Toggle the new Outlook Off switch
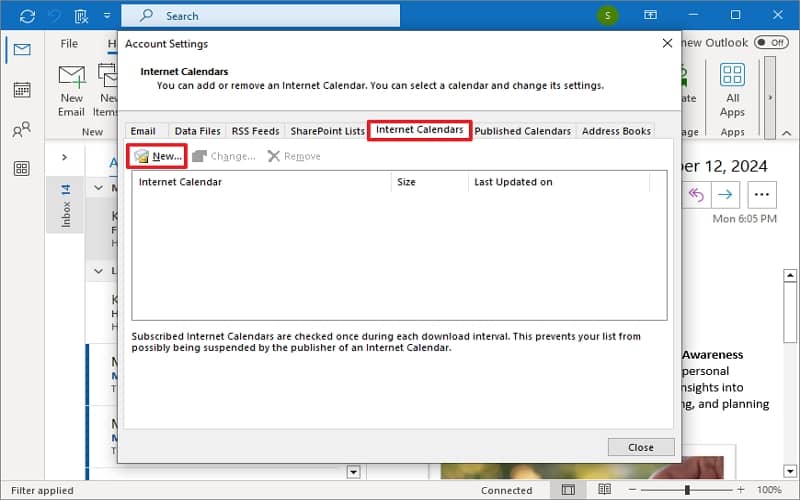This screenshot has width=800, height=500. tap(771, 43)
